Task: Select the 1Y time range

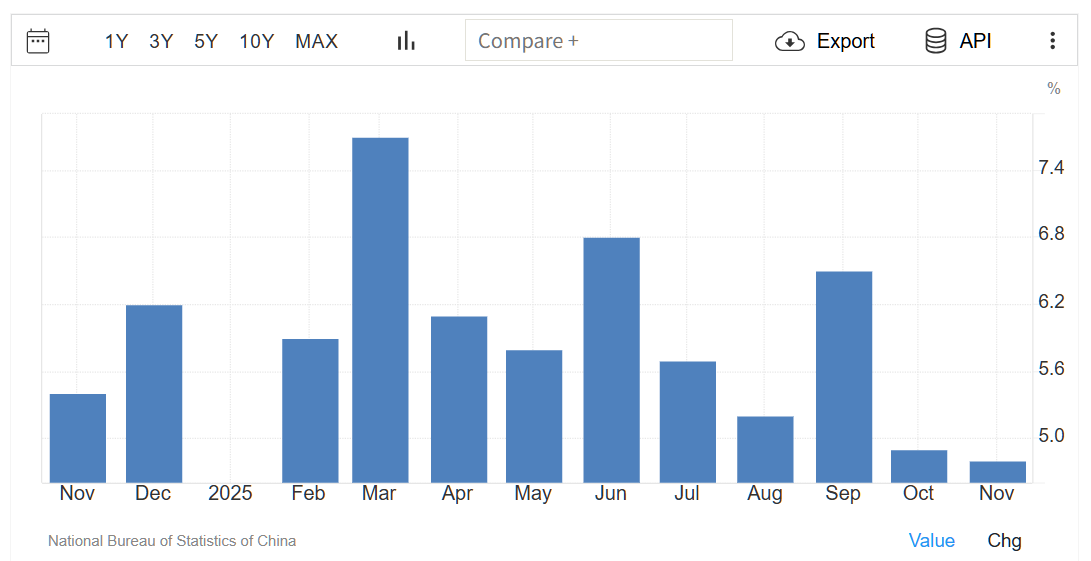Action: [116, 41]
